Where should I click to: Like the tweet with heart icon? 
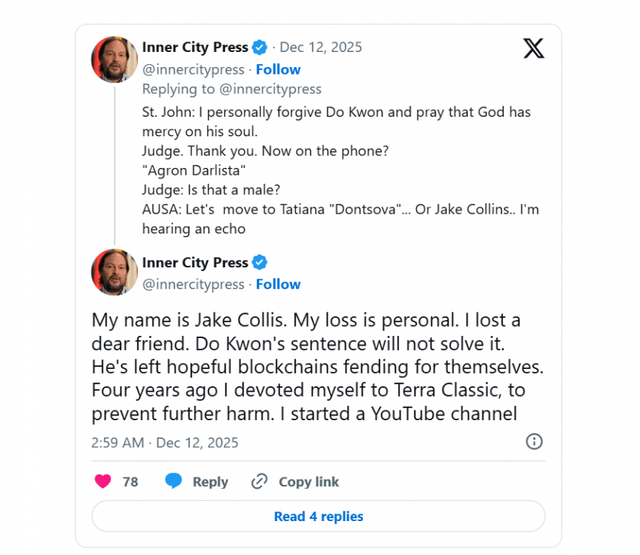(x=102, y=481)
